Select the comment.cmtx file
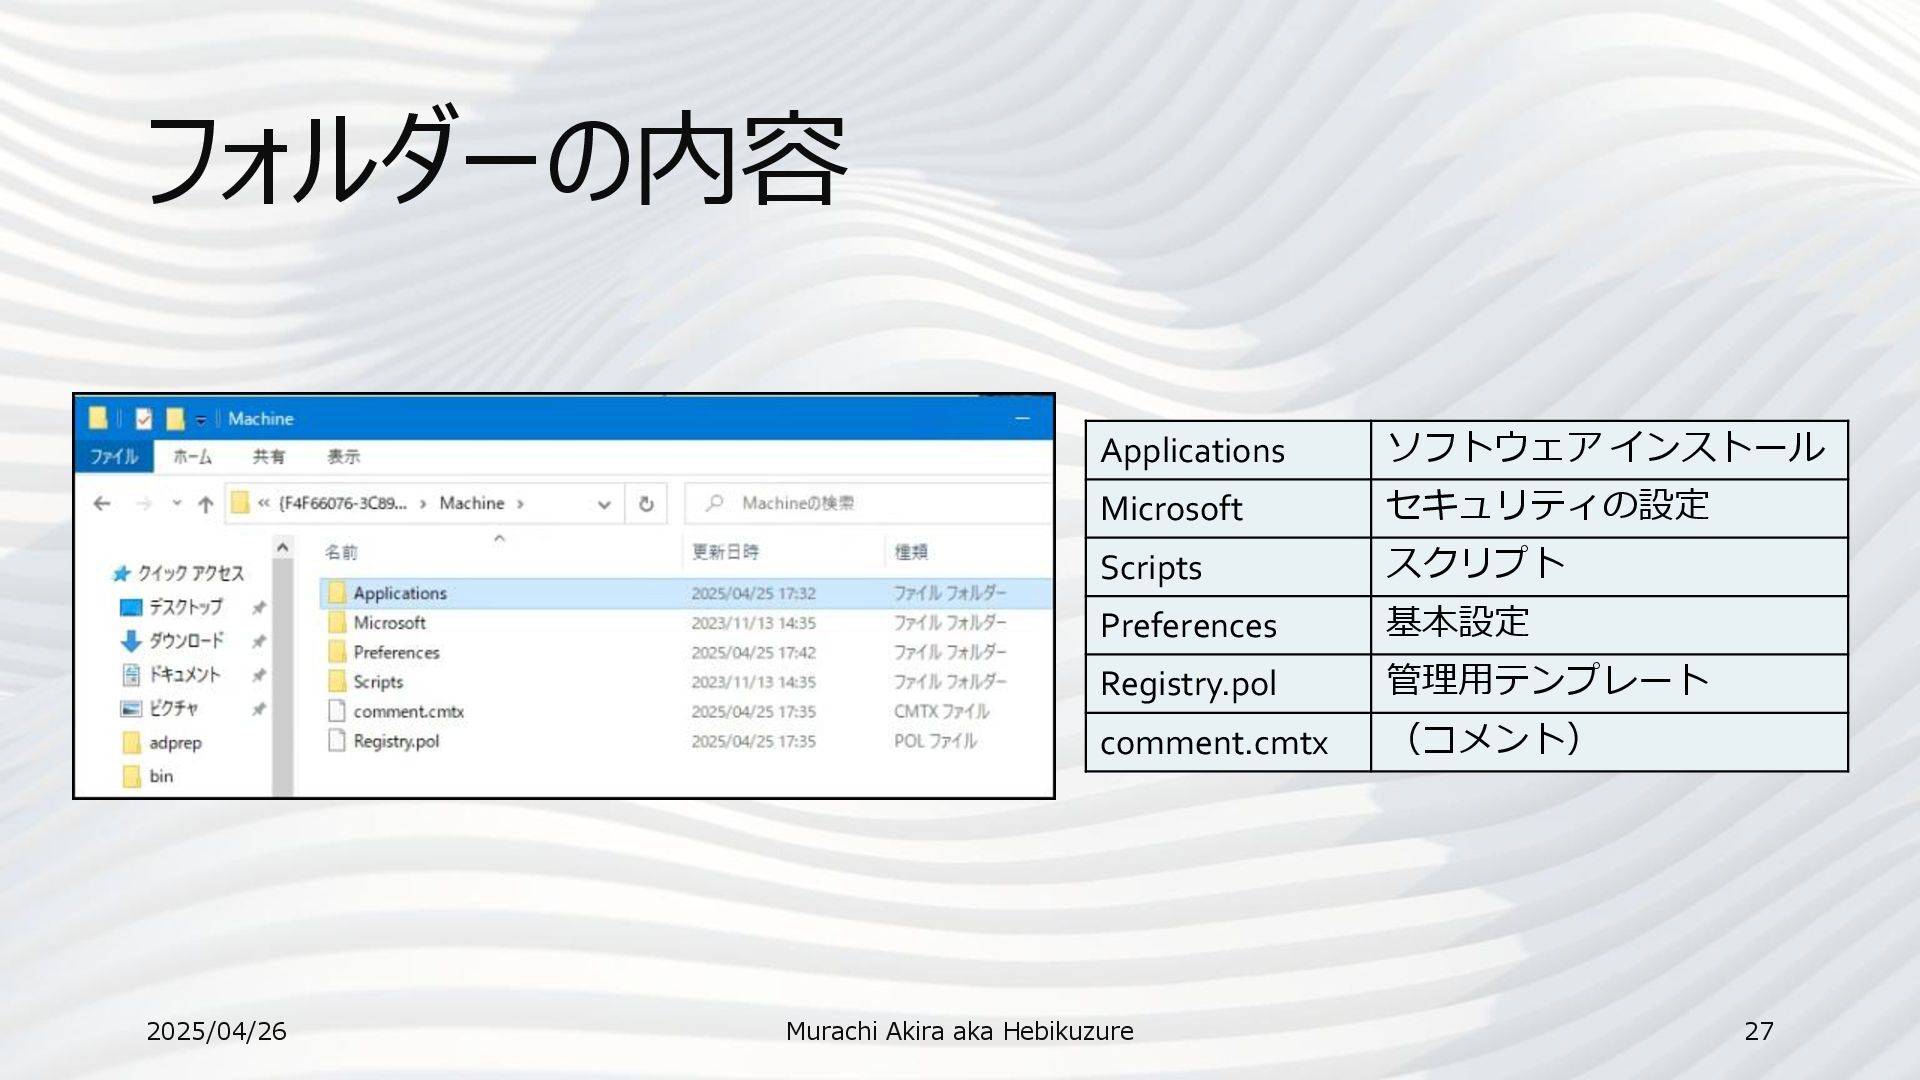Viewport: 1920px width, 1080px height. coord(408,712)
